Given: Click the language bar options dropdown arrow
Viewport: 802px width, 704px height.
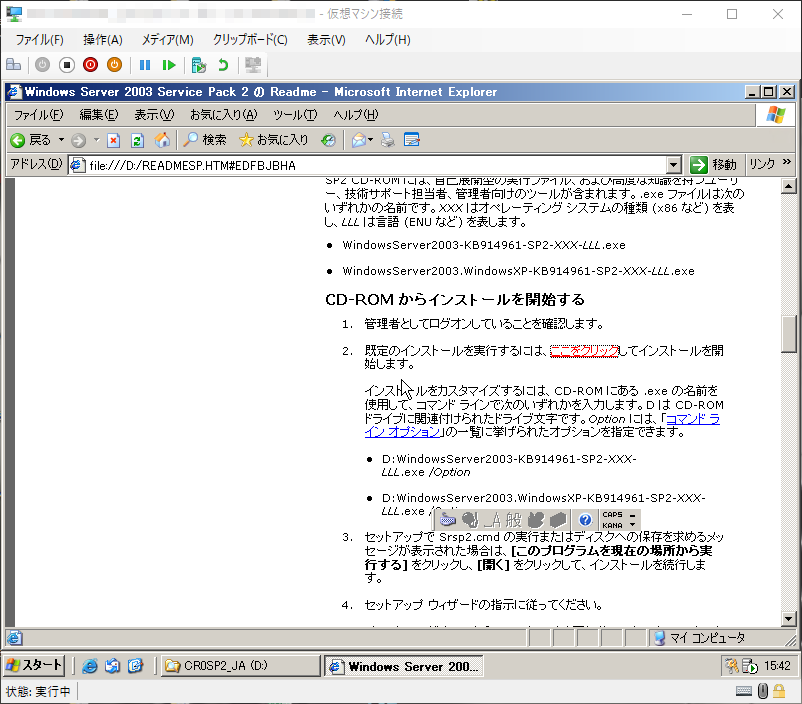Looking at the screenshot, I should pos(633,525).
